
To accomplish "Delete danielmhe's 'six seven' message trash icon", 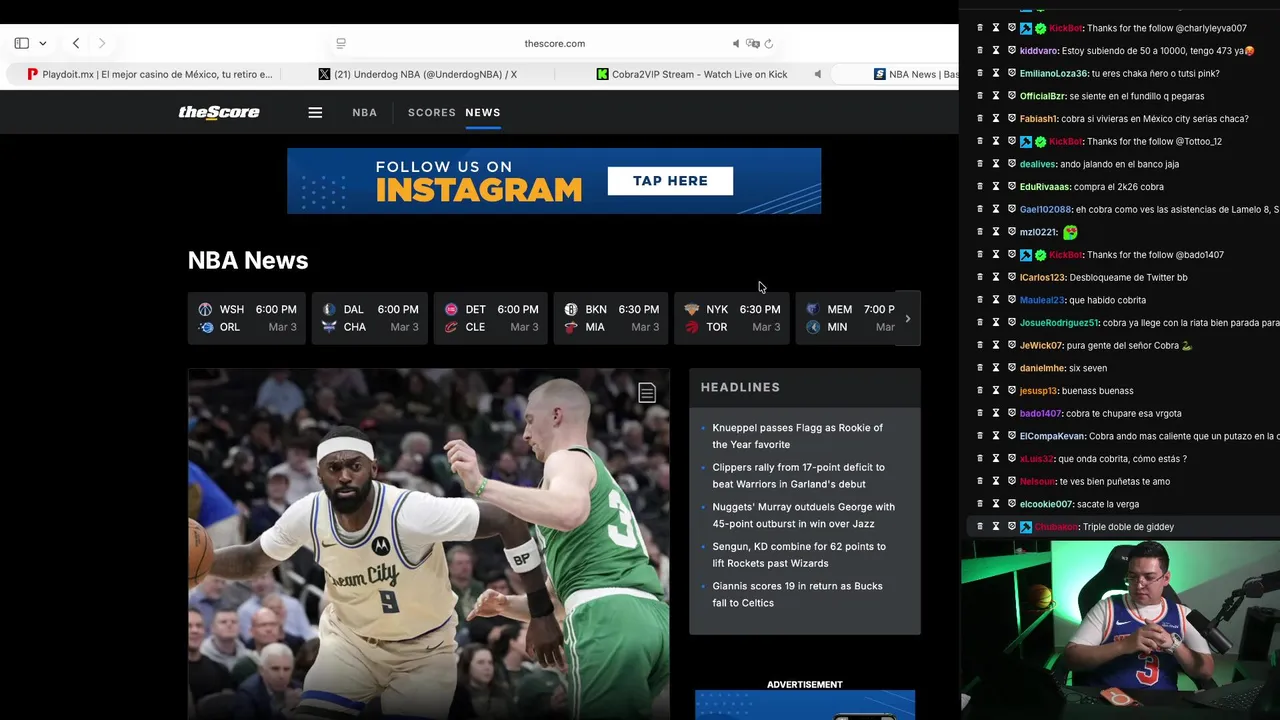I will (x=980, y=368).
